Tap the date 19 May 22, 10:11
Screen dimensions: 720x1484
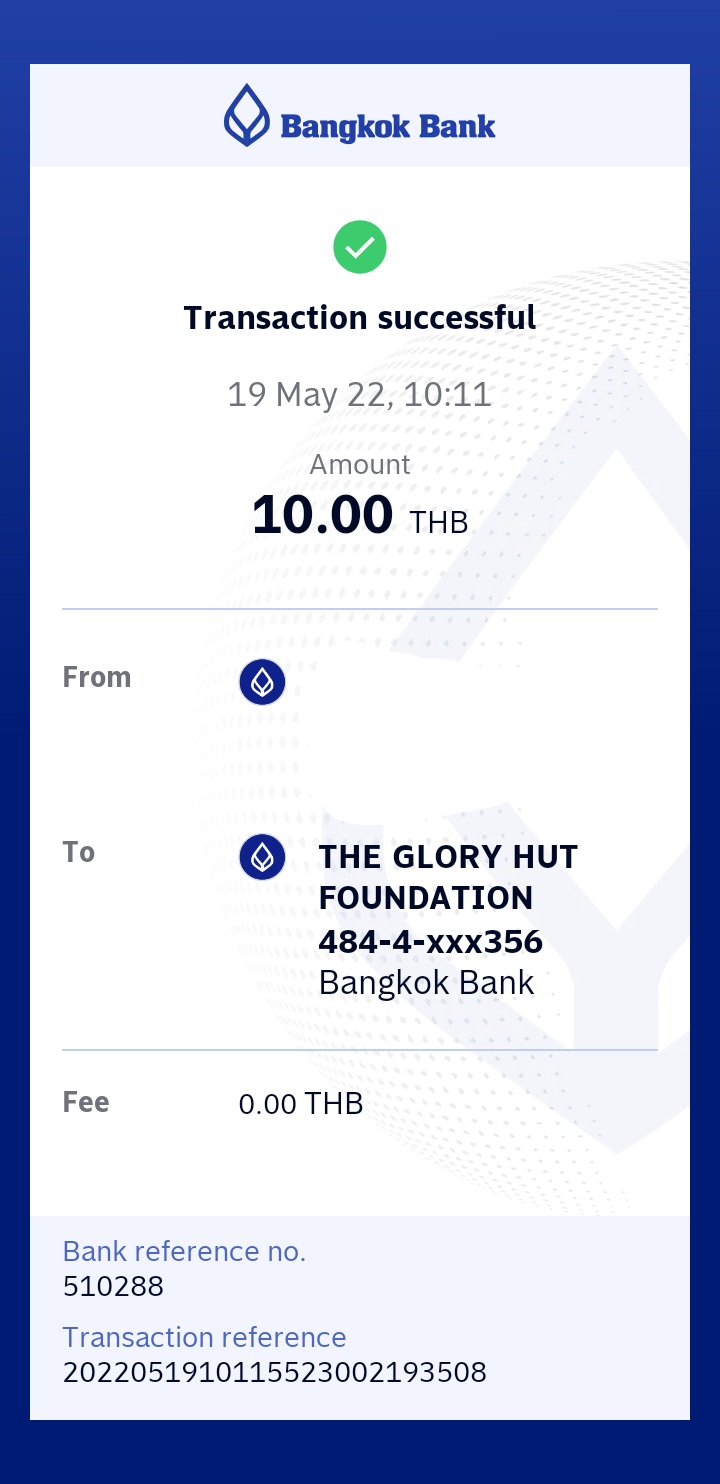pyautogui.click(x=360, y=394)
